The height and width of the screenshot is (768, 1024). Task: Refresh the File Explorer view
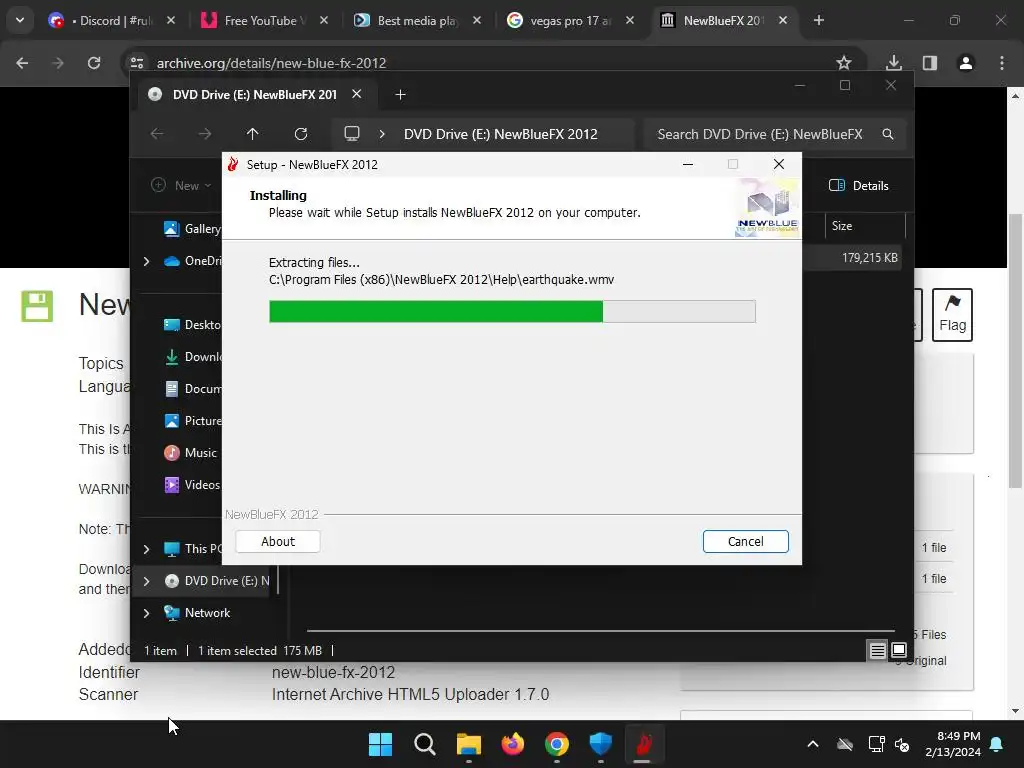300,134
